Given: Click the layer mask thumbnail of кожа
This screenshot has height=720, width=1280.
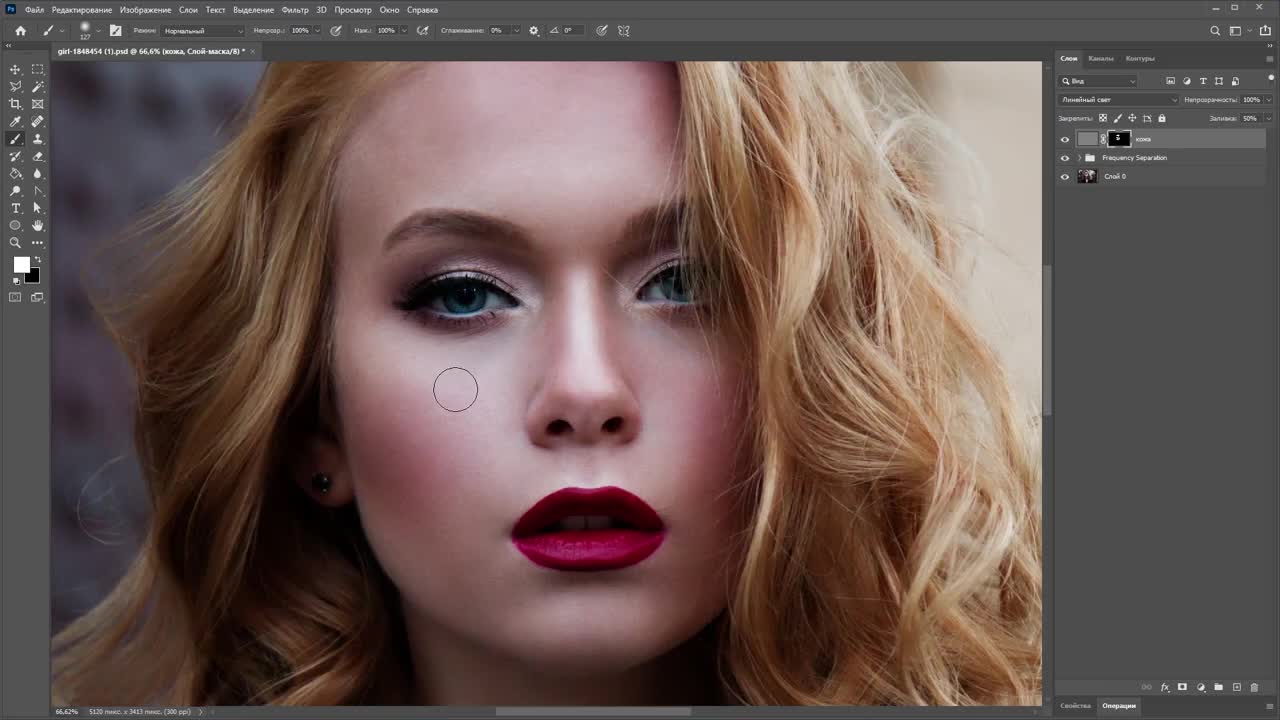Looking at the screenshot, I should point(1119,139).
